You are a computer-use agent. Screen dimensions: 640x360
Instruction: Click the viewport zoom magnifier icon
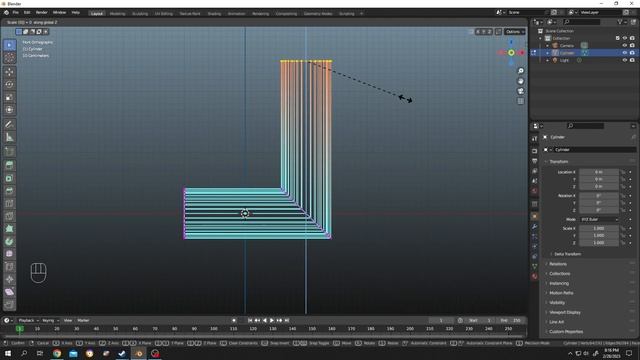[520, 71]
